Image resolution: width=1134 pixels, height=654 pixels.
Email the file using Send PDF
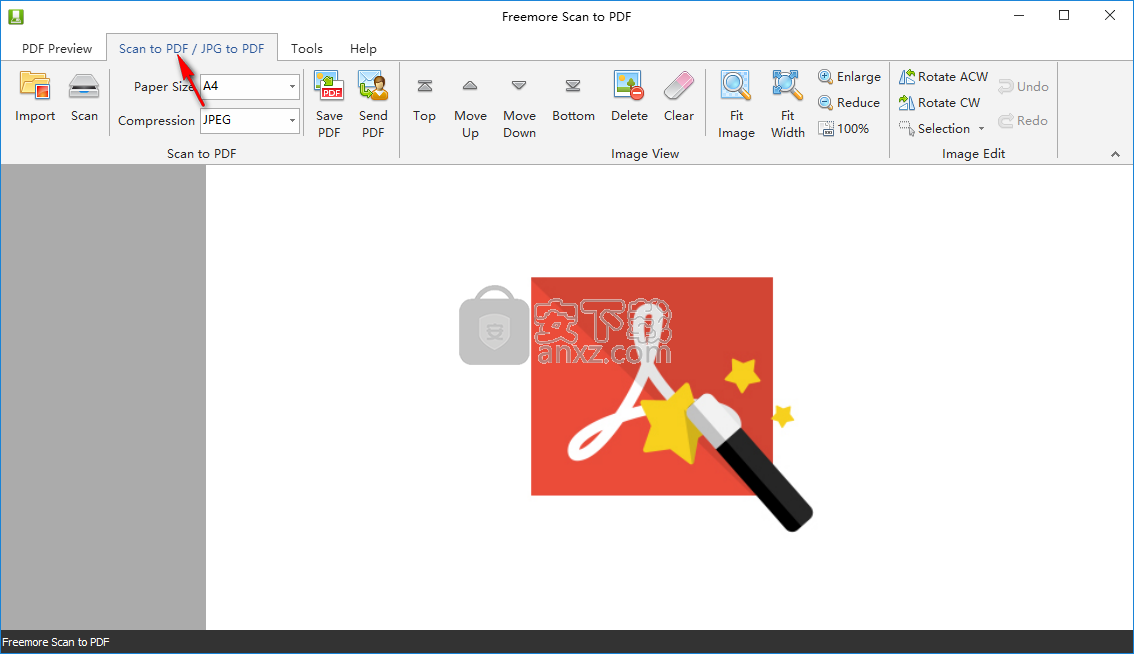373,105
